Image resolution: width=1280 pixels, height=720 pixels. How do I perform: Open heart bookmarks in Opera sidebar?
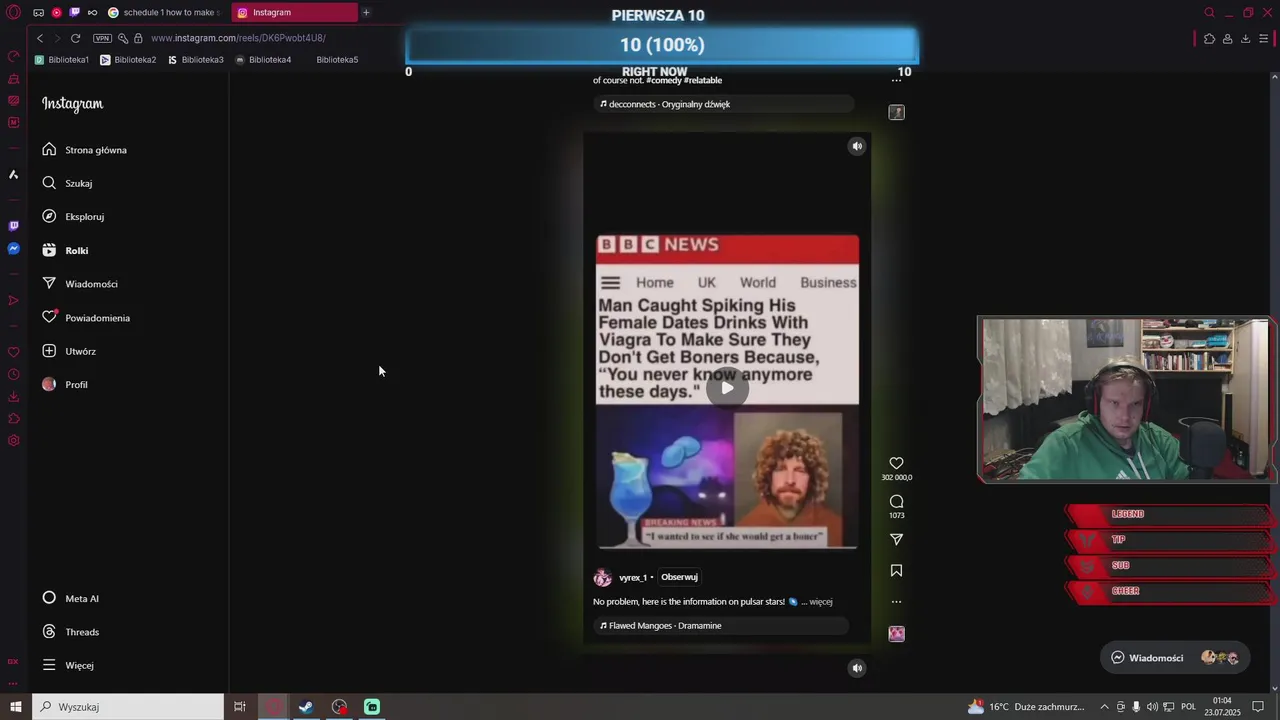13,352
